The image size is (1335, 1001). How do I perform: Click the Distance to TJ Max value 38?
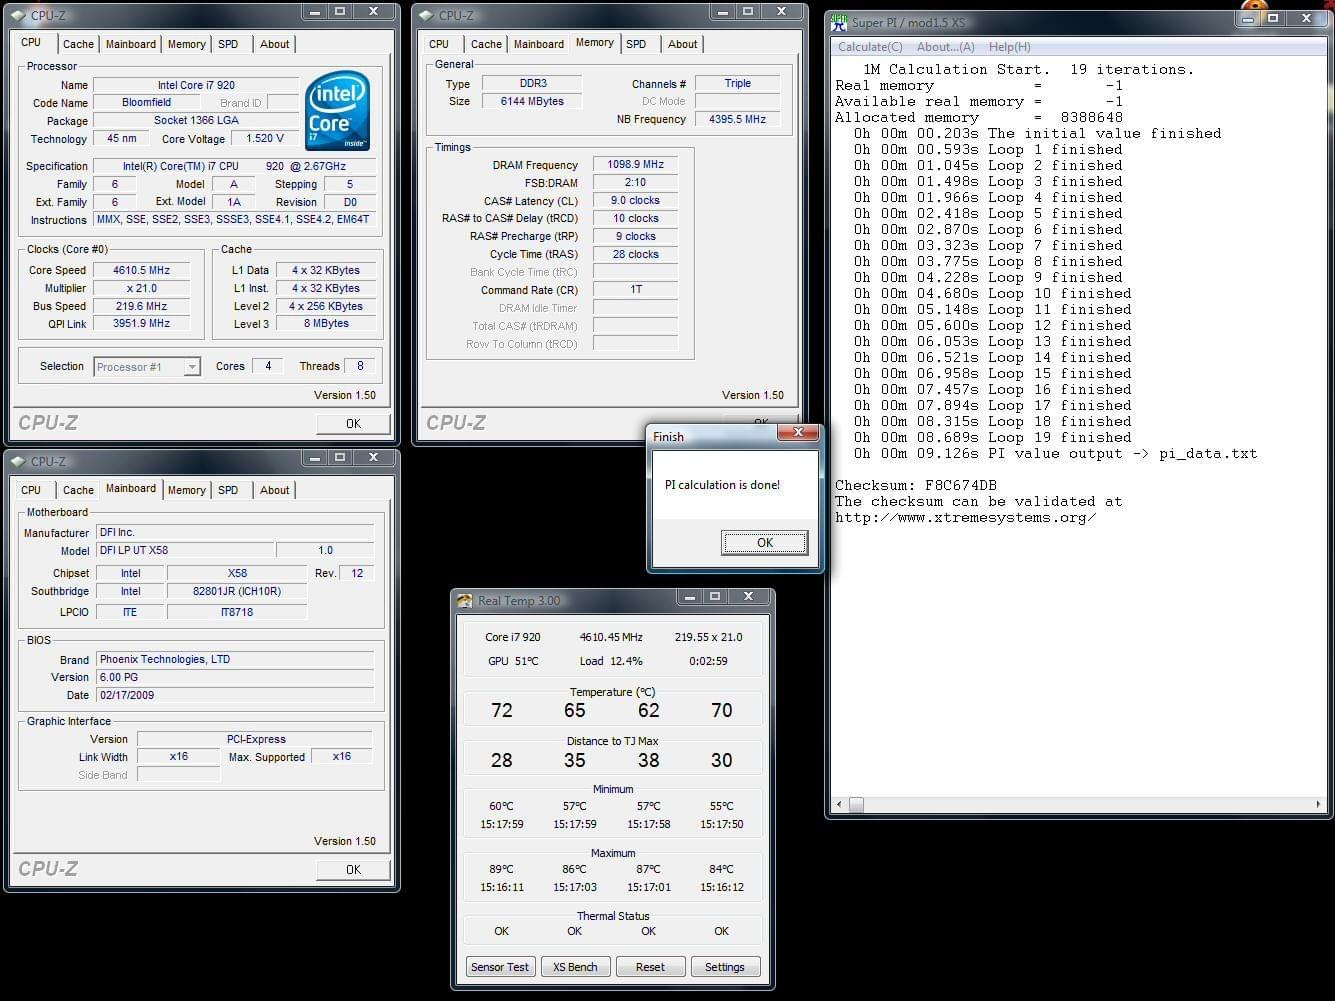(x=649, y=761)
